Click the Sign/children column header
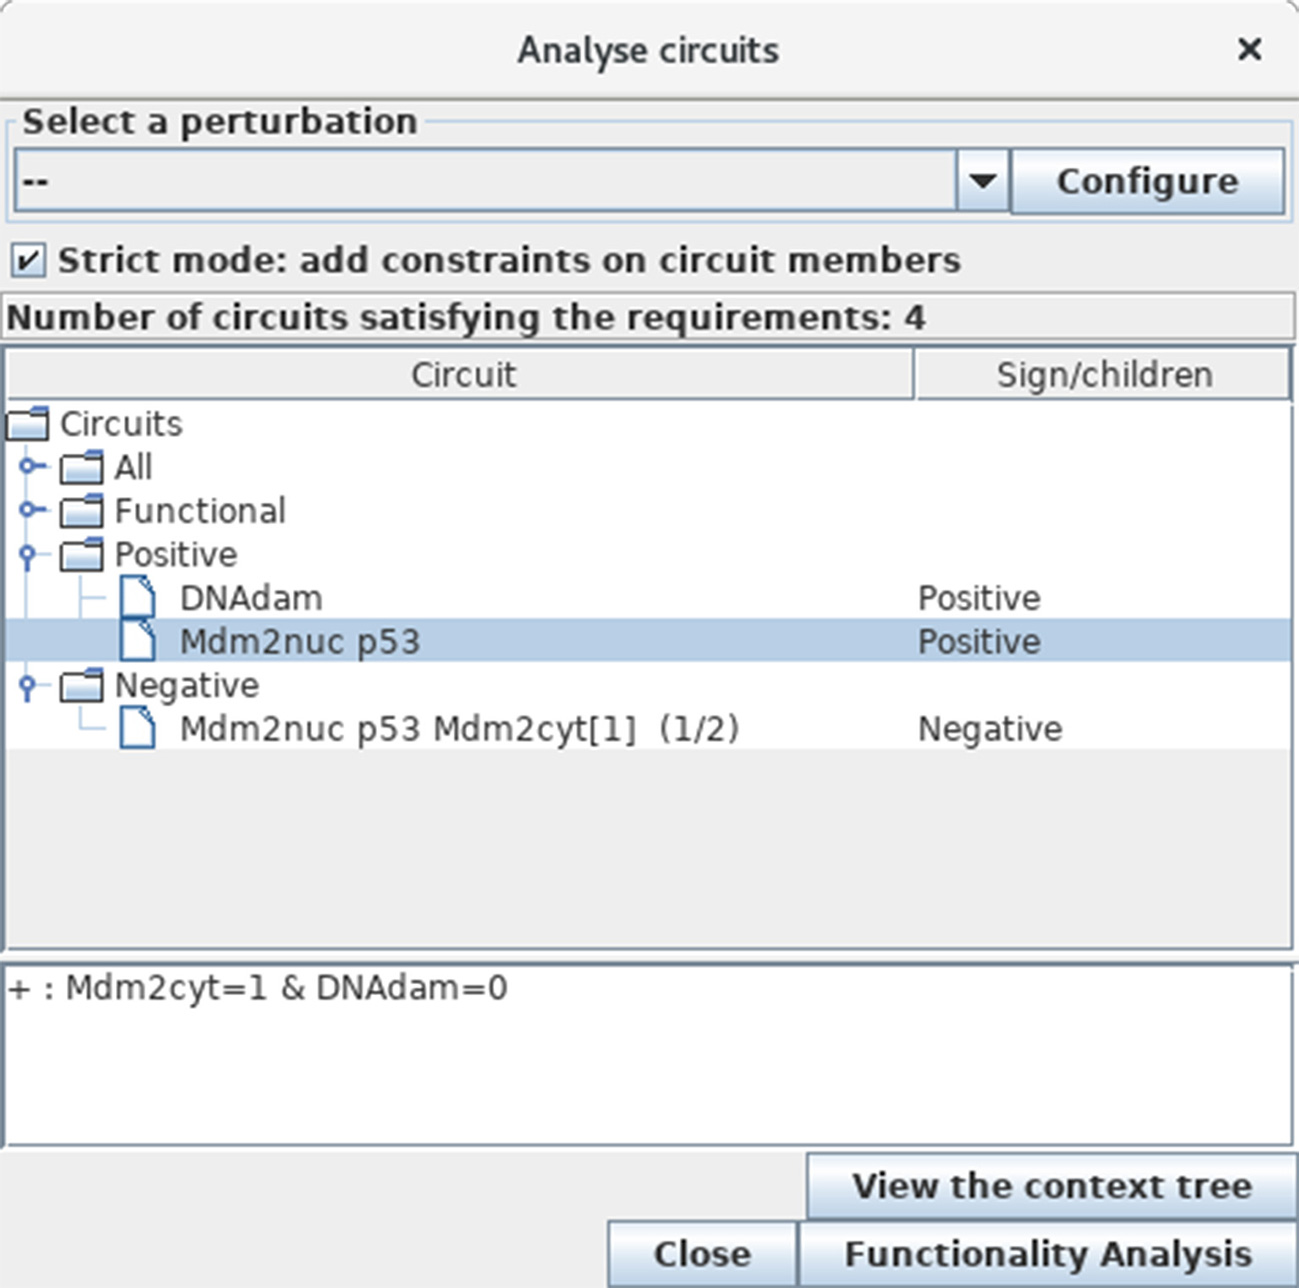Image resolution: width=1299 pixels, height=1288 pixels. coord(1103,375)
